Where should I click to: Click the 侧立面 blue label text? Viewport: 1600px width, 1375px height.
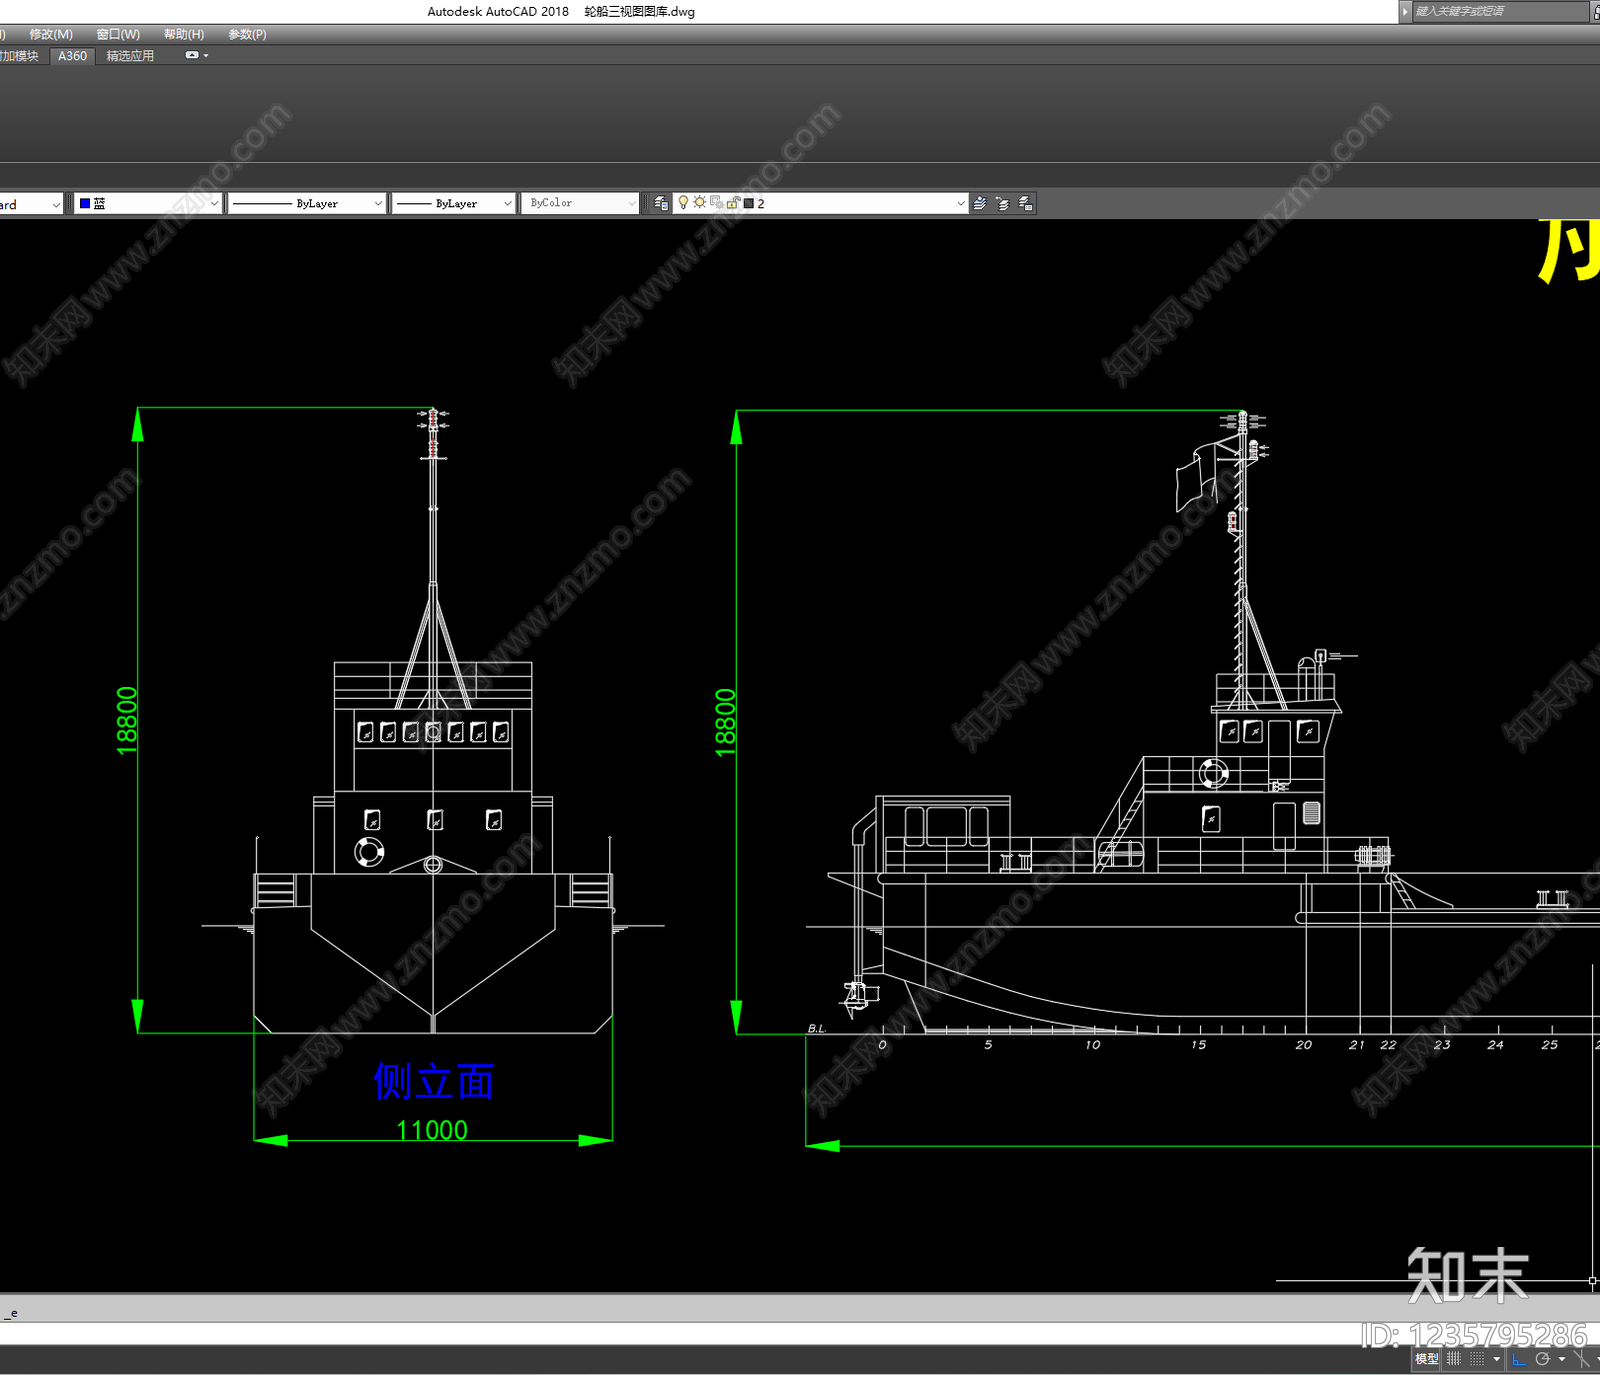[434, 1082]
